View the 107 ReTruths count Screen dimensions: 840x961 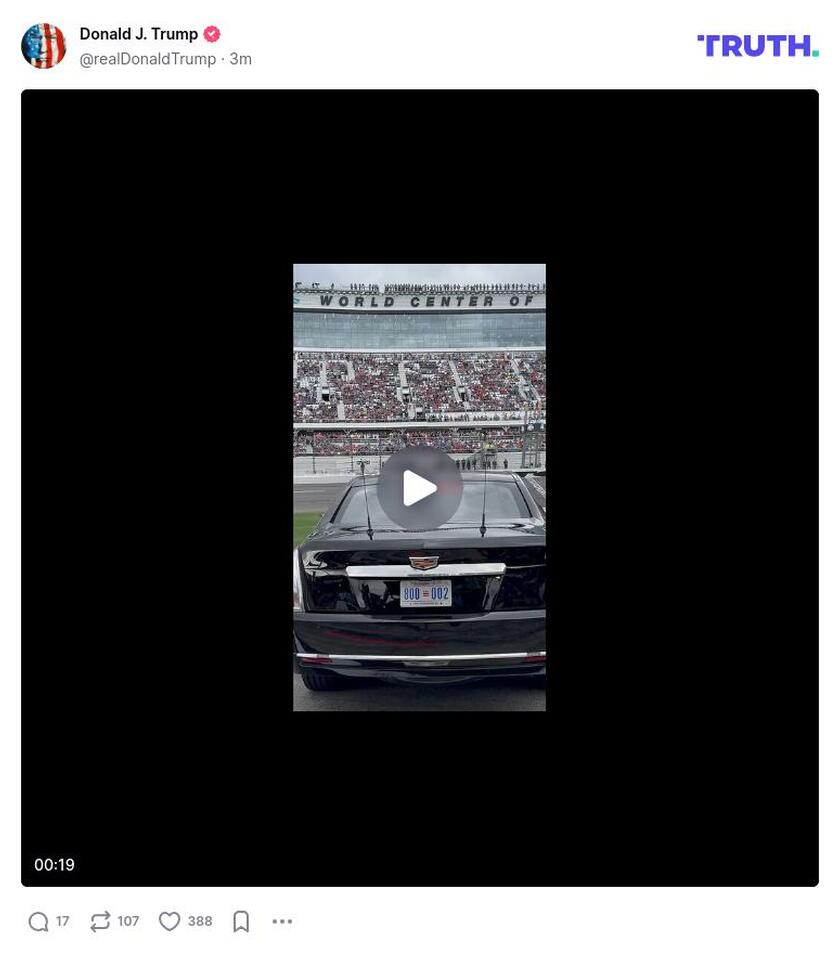coord(128,921)
